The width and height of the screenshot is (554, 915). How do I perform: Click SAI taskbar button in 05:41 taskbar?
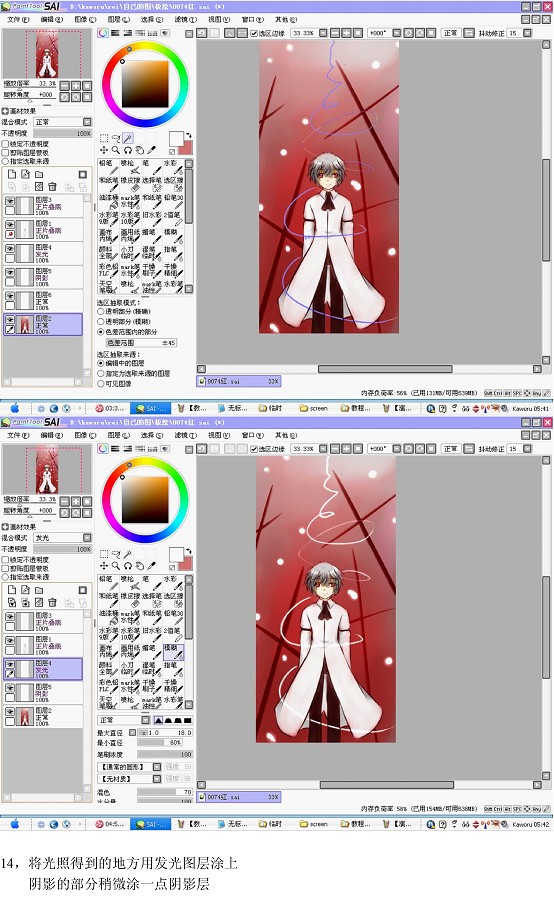pyautogui.click(x=151, y=408)
